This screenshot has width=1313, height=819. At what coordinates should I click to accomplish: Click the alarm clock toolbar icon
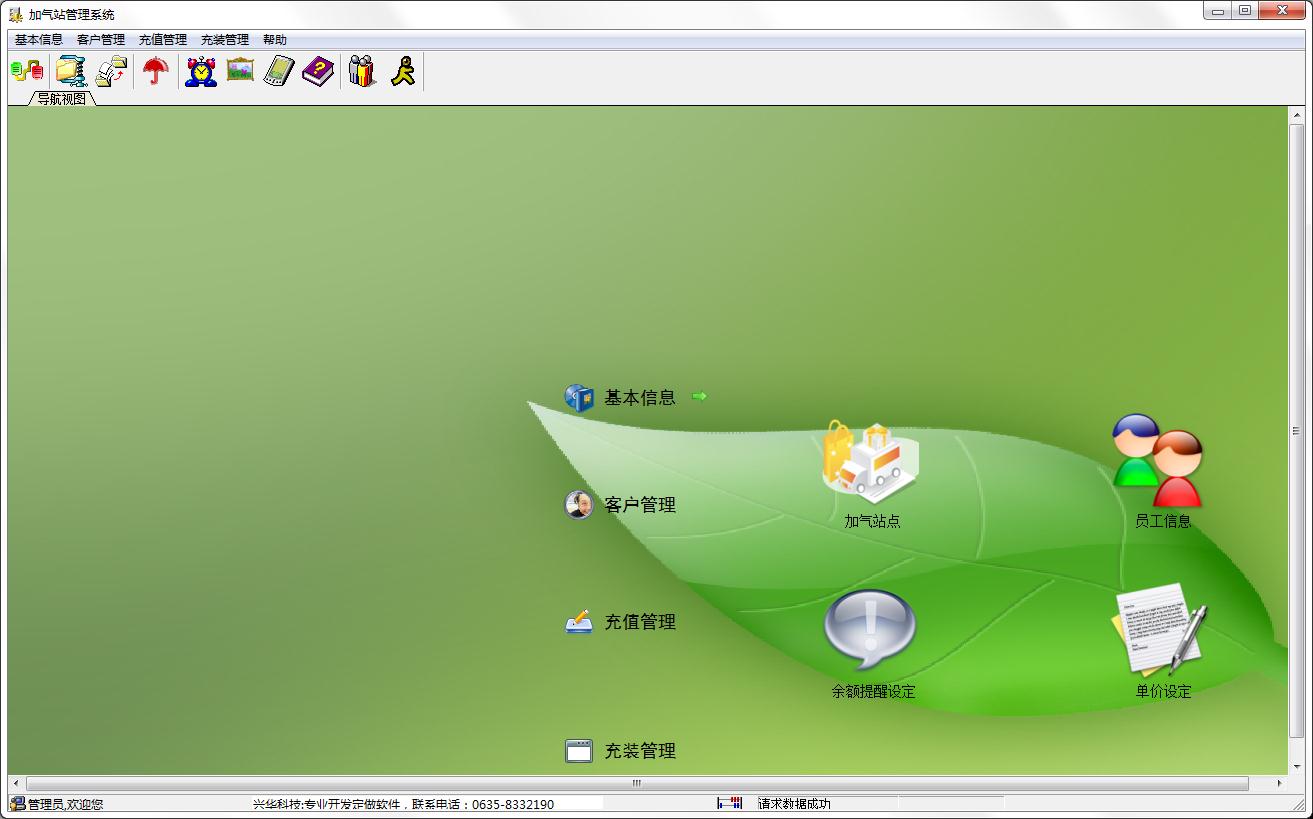click(x=201, y=72)
